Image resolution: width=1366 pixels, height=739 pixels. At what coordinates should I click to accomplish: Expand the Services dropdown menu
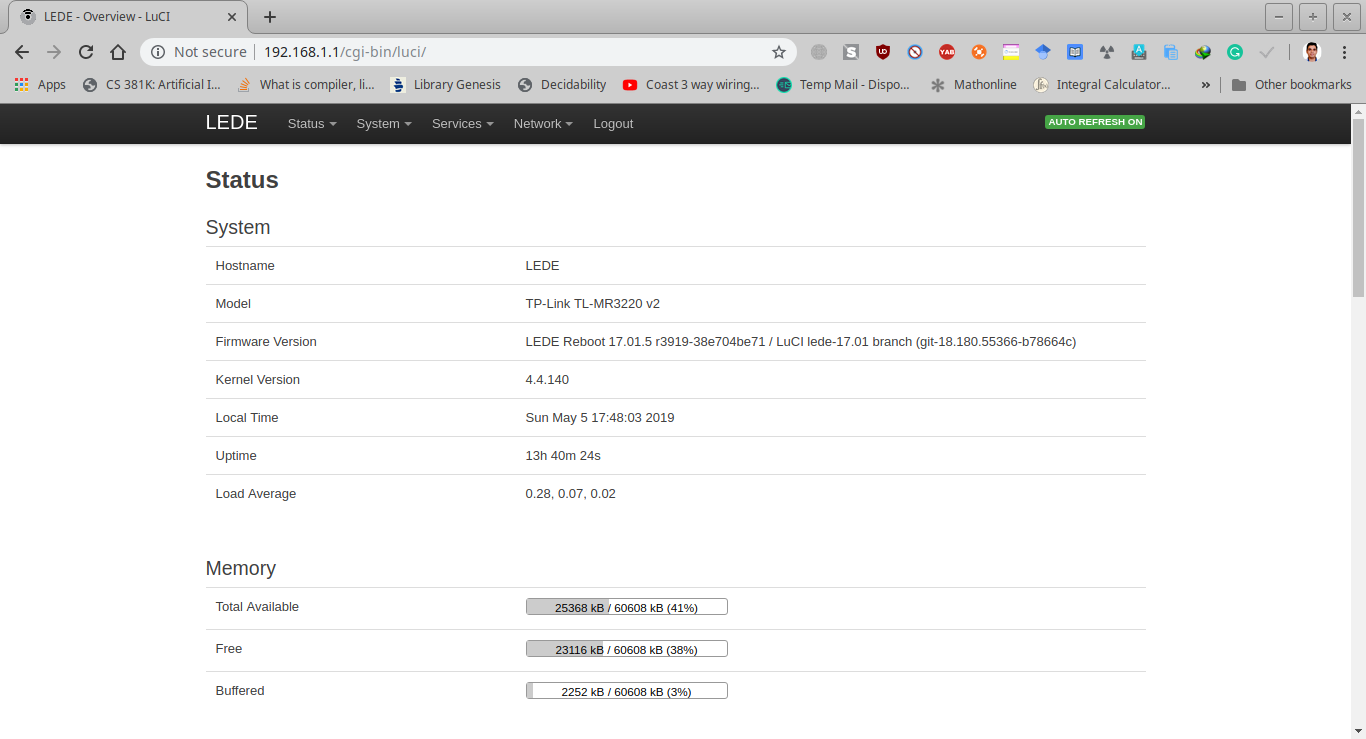click(463, 124)
